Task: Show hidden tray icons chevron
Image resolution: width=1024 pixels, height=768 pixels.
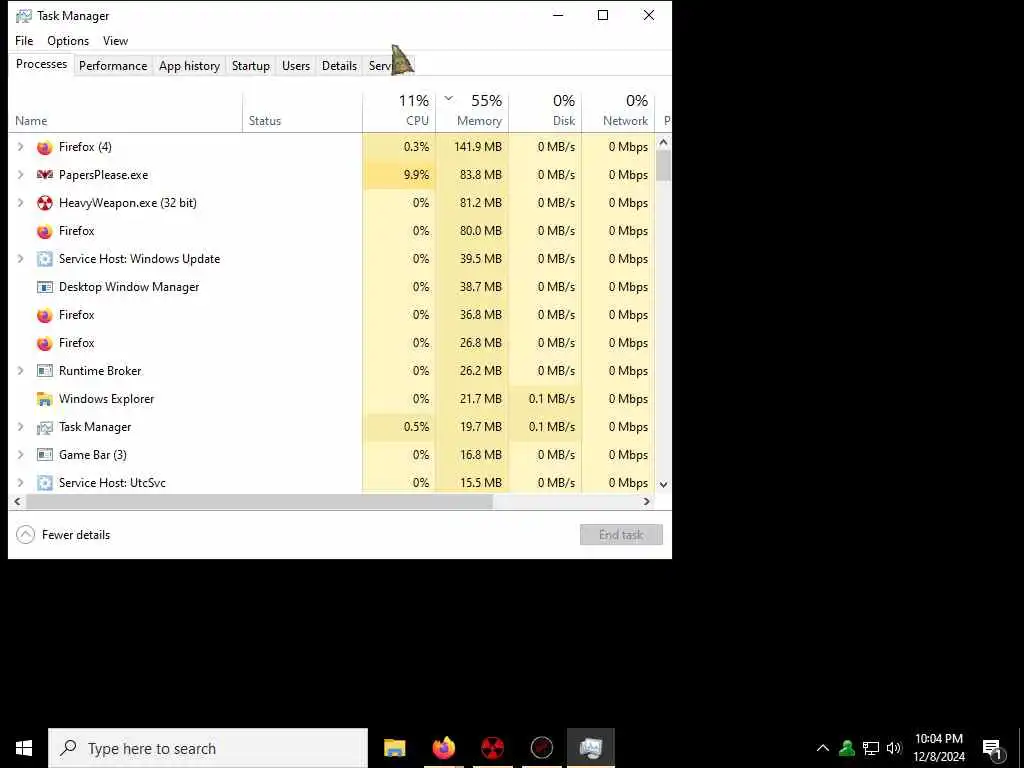Action: (823, 748)
